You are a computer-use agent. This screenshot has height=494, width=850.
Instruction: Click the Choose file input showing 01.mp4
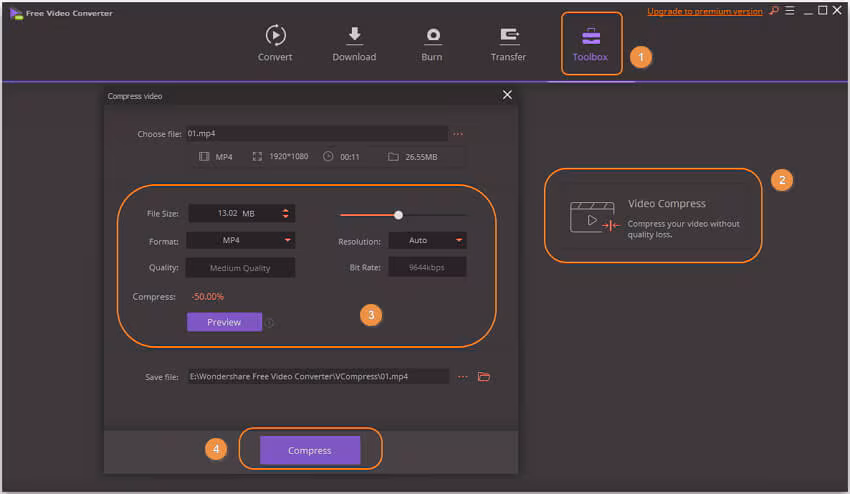click(317, 133)
